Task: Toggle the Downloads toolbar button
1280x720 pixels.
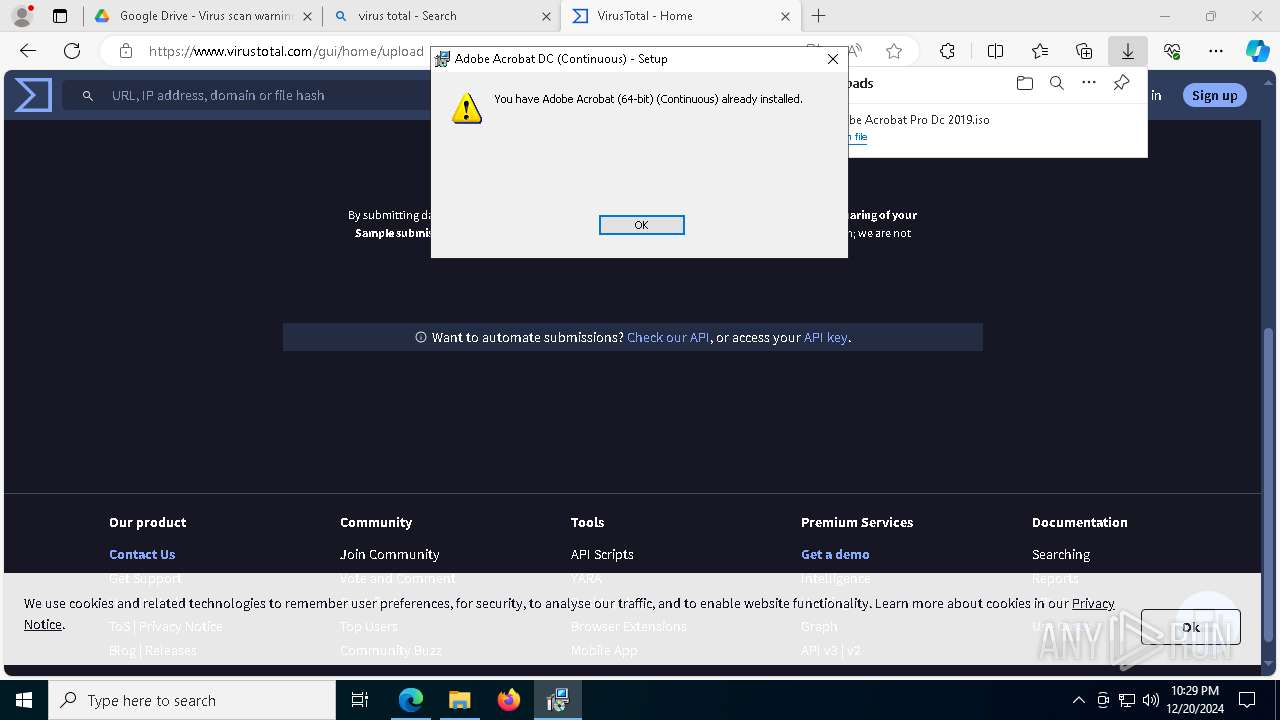Action: click(x=1128, y=51)
